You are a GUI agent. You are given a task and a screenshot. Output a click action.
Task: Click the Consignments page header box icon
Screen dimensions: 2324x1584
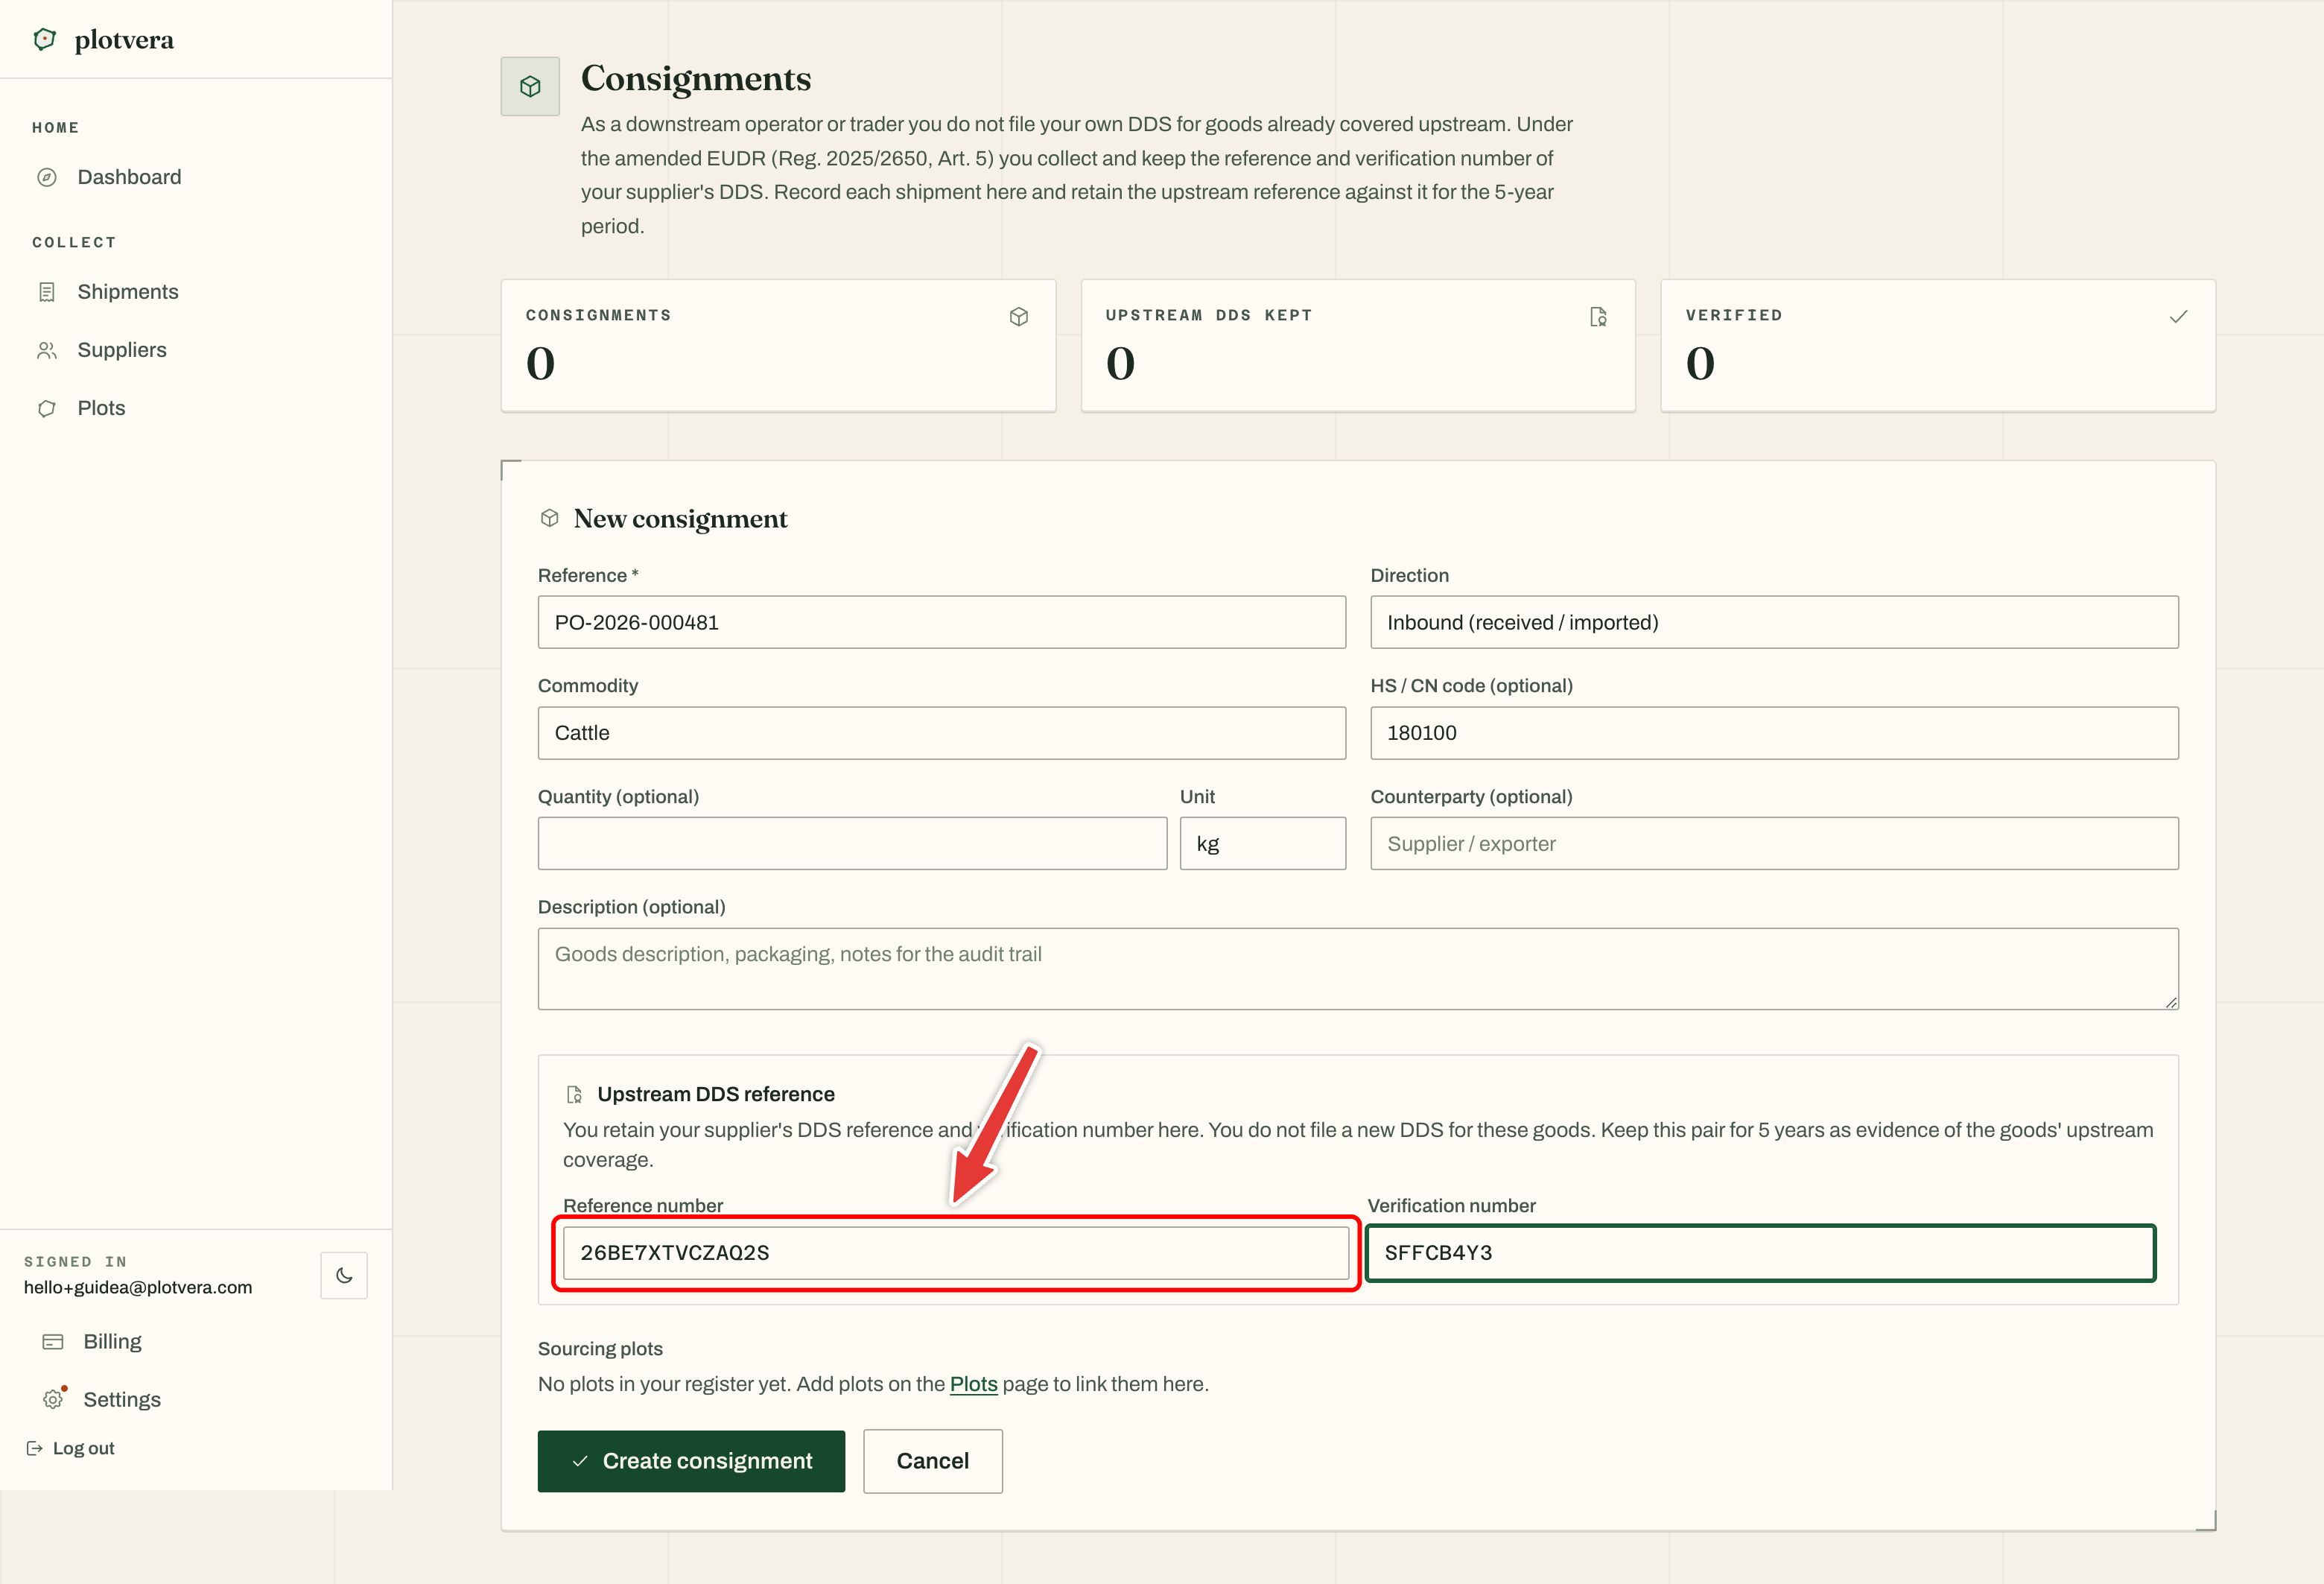[x=530, y=87]
